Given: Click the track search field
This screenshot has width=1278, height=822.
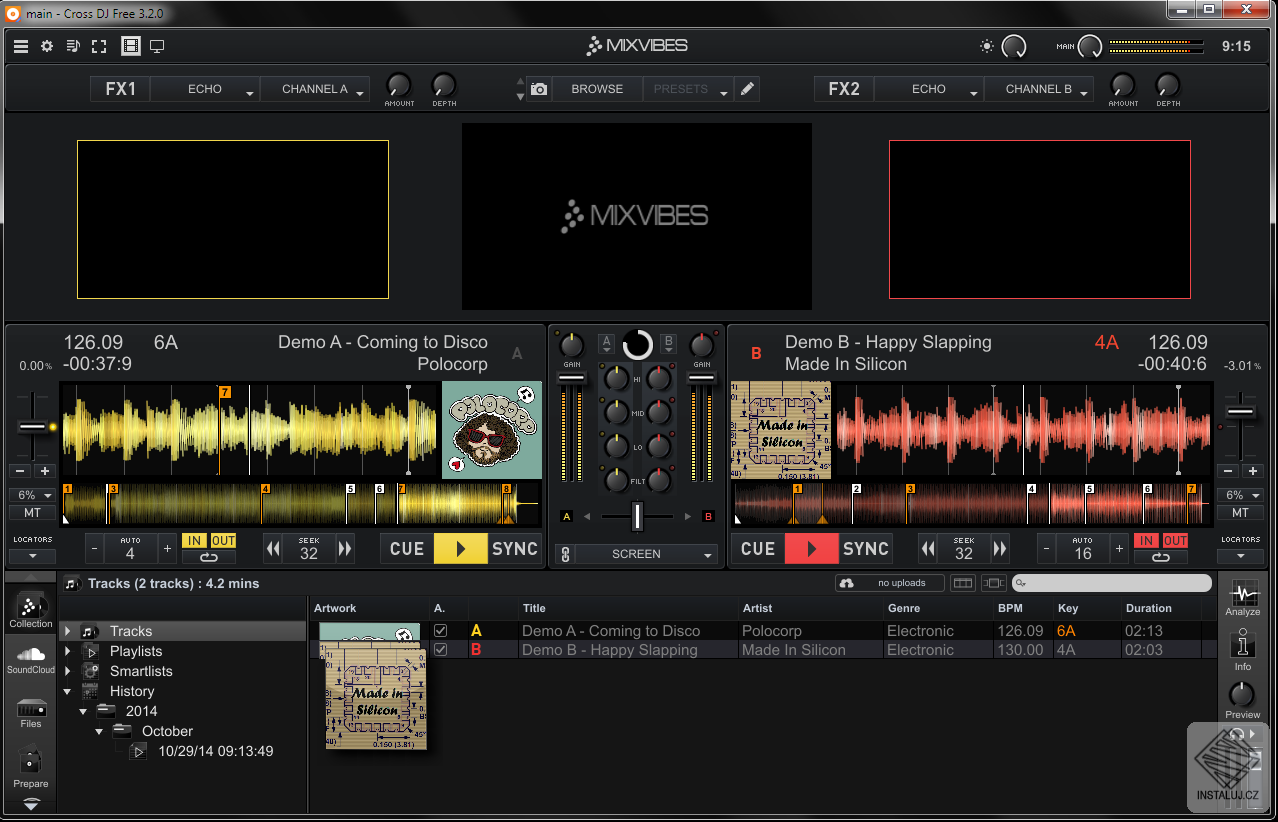Looking at the screenshot, I should [x=1112, y=583].
